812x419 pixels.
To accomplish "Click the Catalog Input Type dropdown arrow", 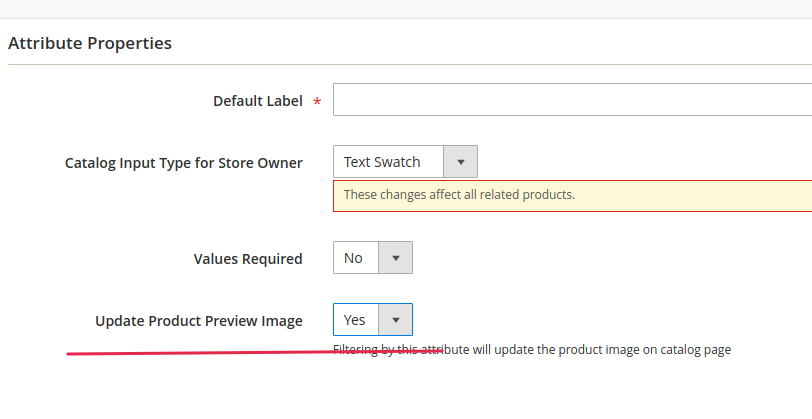I will point(460,162).
